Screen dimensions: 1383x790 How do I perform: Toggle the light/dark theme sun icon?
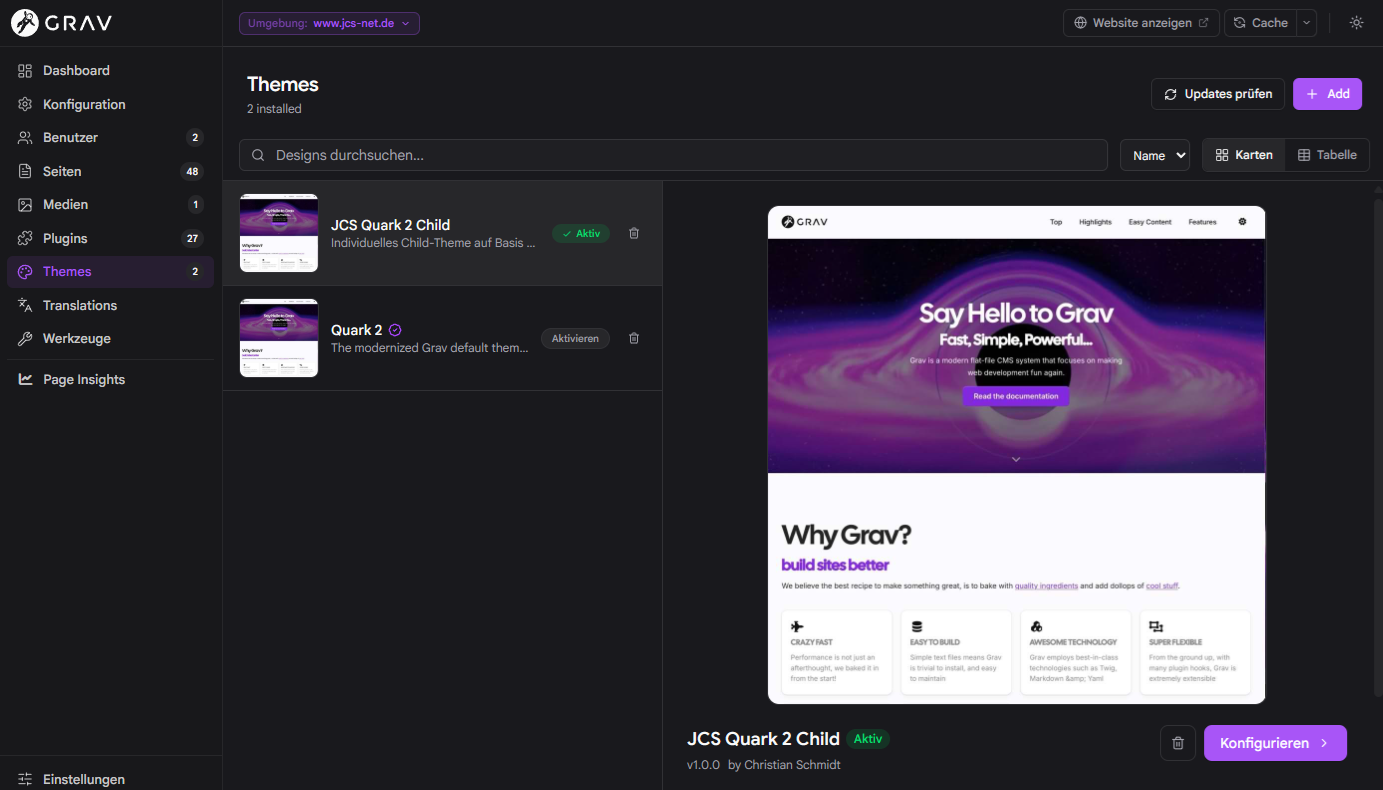click(1356, 23)
